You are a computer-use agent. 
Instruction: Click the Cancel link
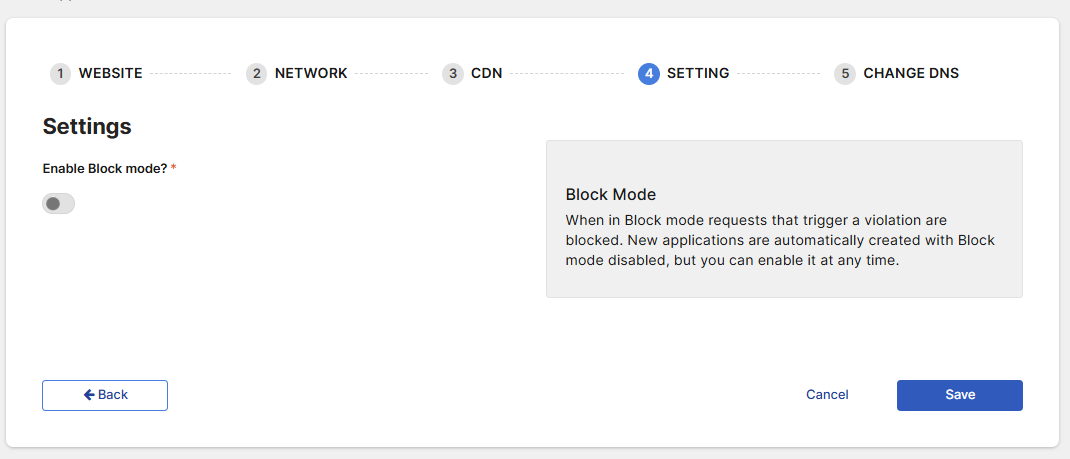point(827,395)
